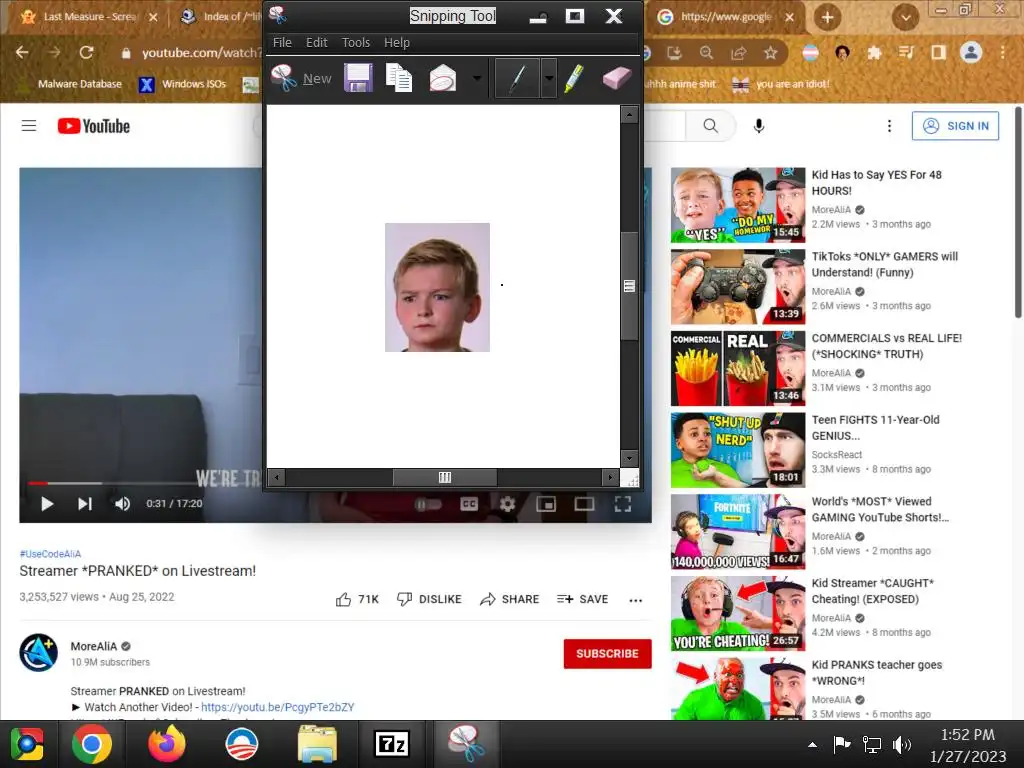Click the SUBSCRIBE button
This screenshot has width=1024, height=768.
pyautogui.click(x=607, y=654)
